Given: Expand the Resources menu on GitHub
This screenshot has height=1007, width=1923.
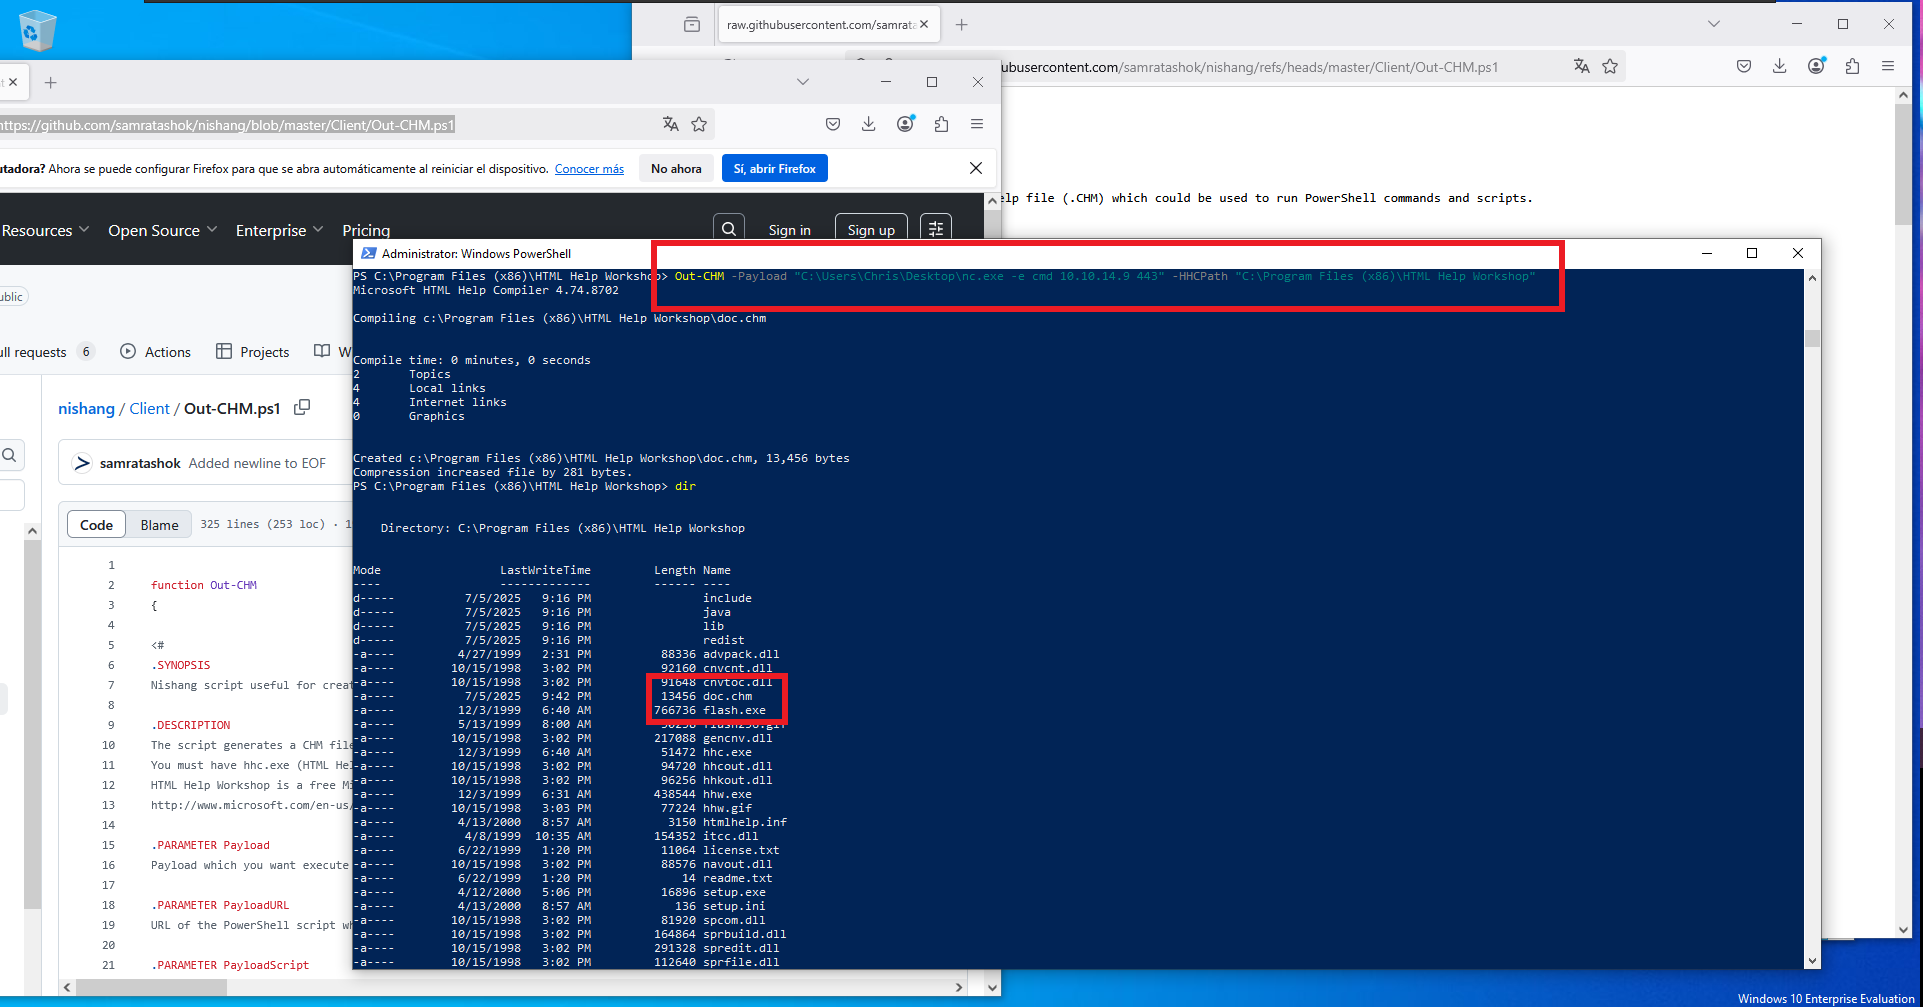Looking at the screenshot, I should tap(45, 230).
